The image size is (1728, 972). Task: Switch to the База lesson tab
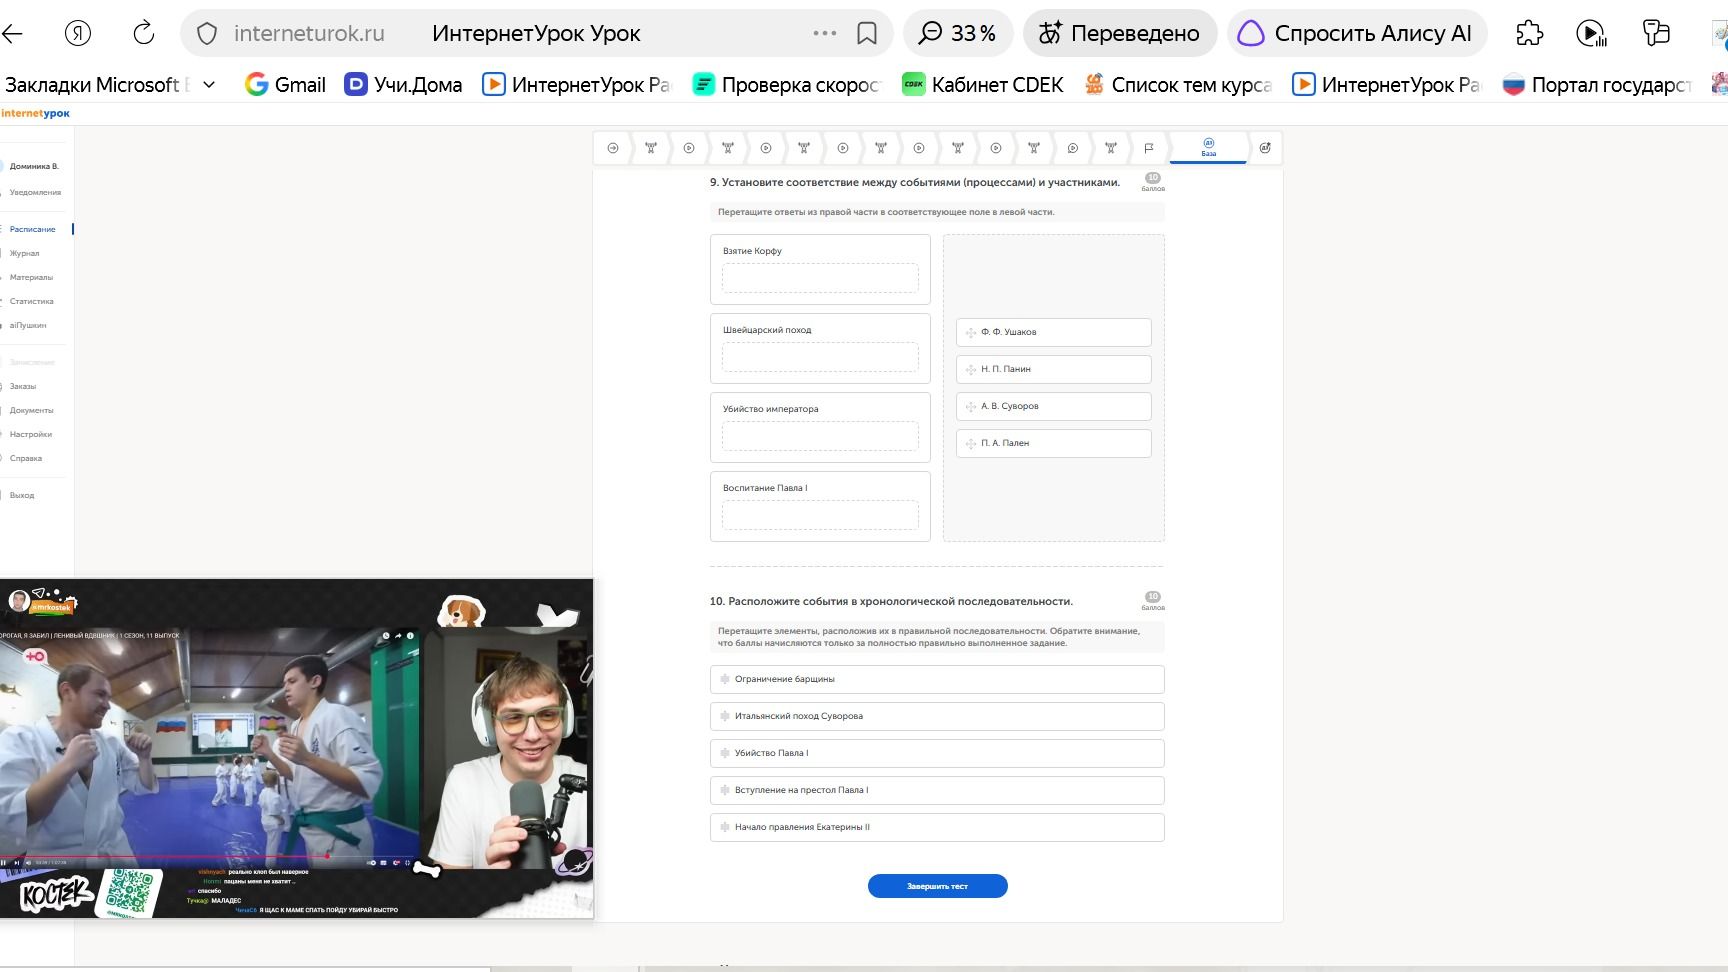1208,148
